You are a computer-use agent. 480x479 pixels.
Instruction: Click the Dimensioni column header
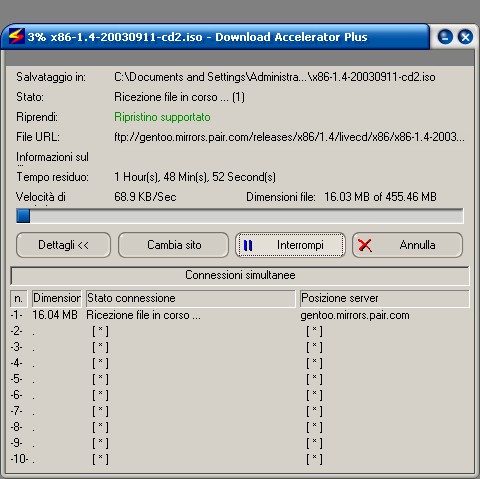click(57, 298)
